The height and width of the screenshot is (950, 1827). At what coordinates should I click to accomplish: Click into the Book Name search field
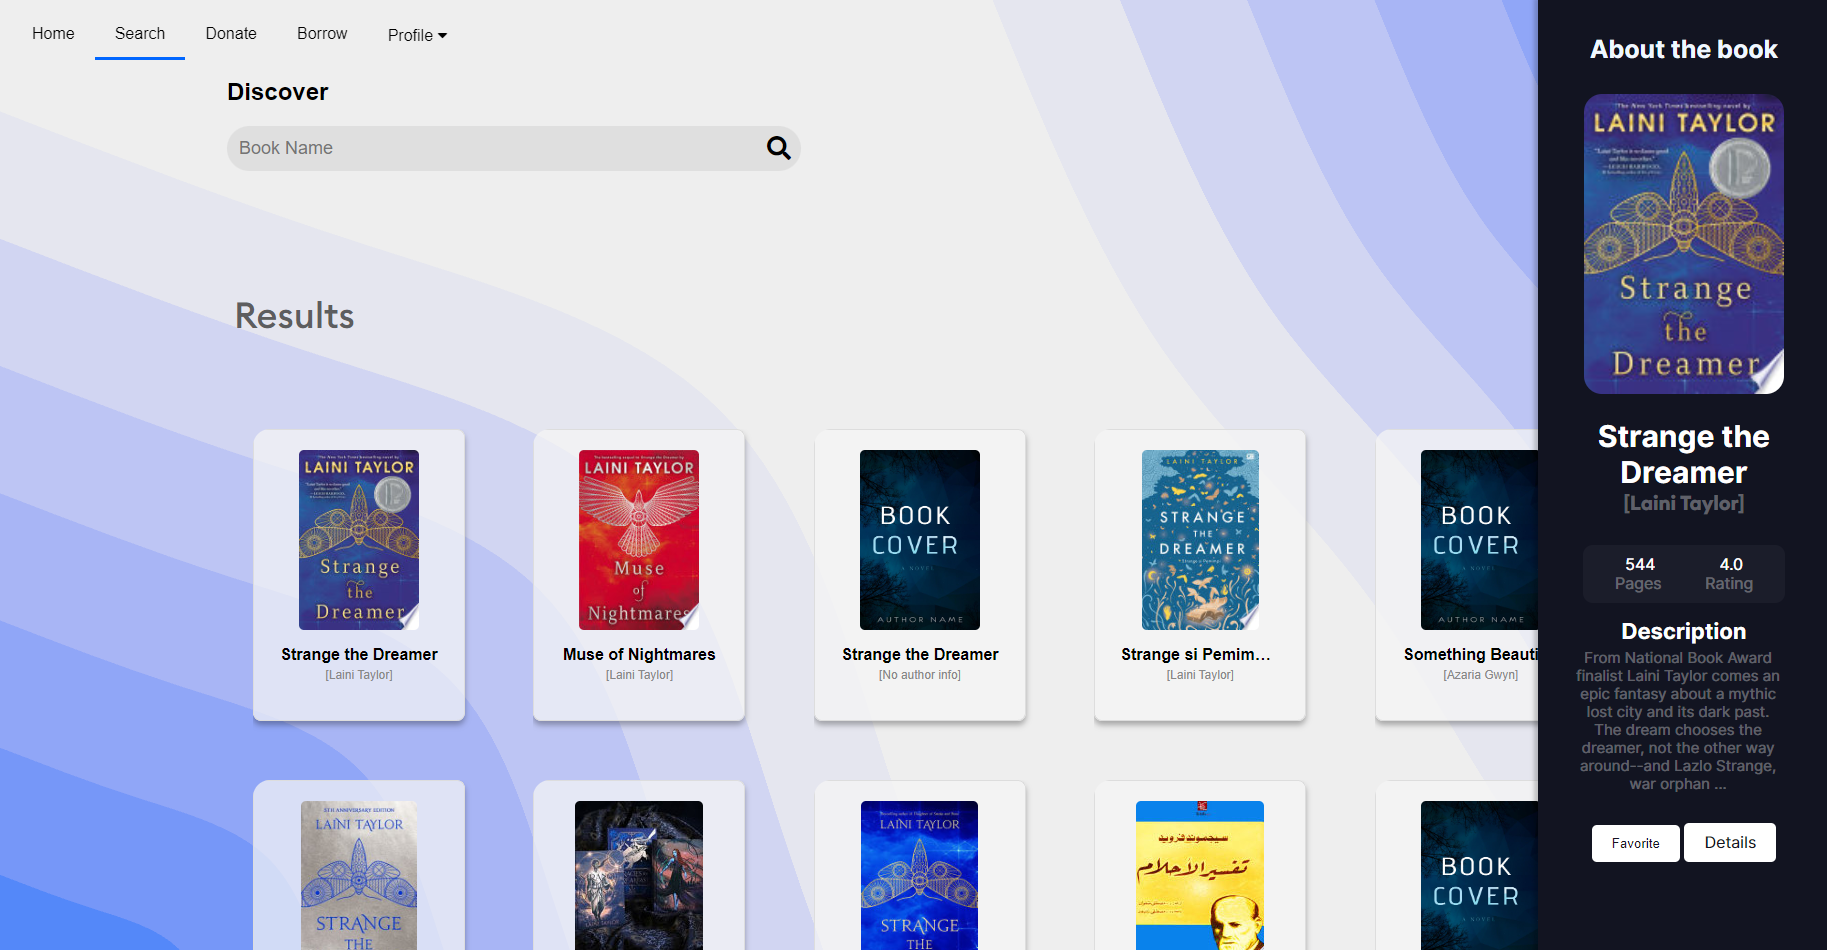[x=450, y=147]
